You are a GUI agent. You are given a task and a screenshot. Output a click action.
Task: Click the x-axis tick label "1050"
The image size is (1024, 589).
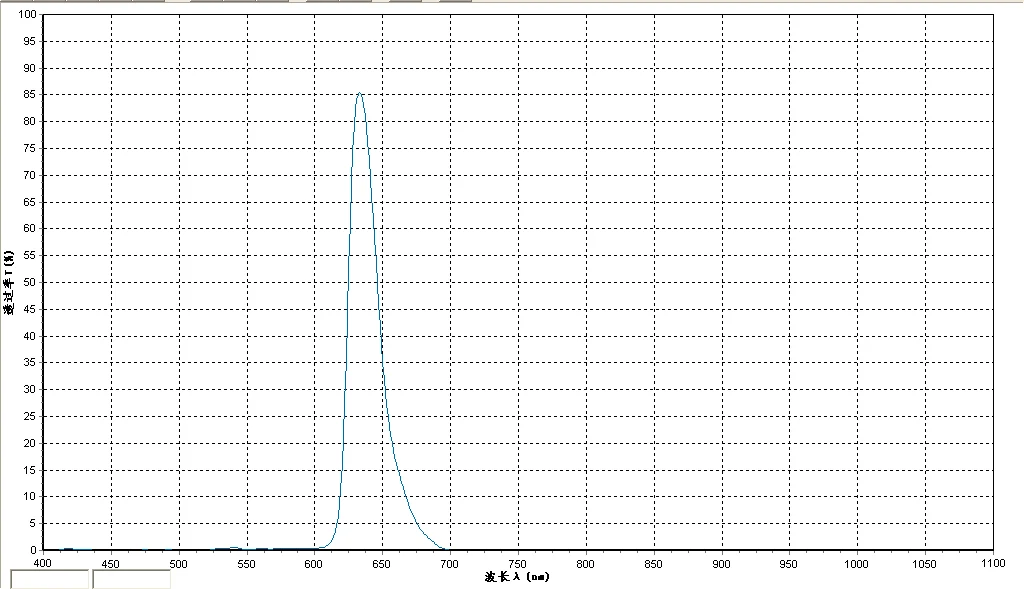point(924,564)
